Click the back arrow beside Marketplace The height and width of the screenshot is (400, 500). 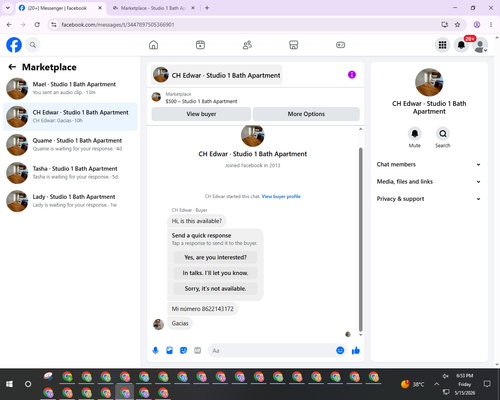12,67
